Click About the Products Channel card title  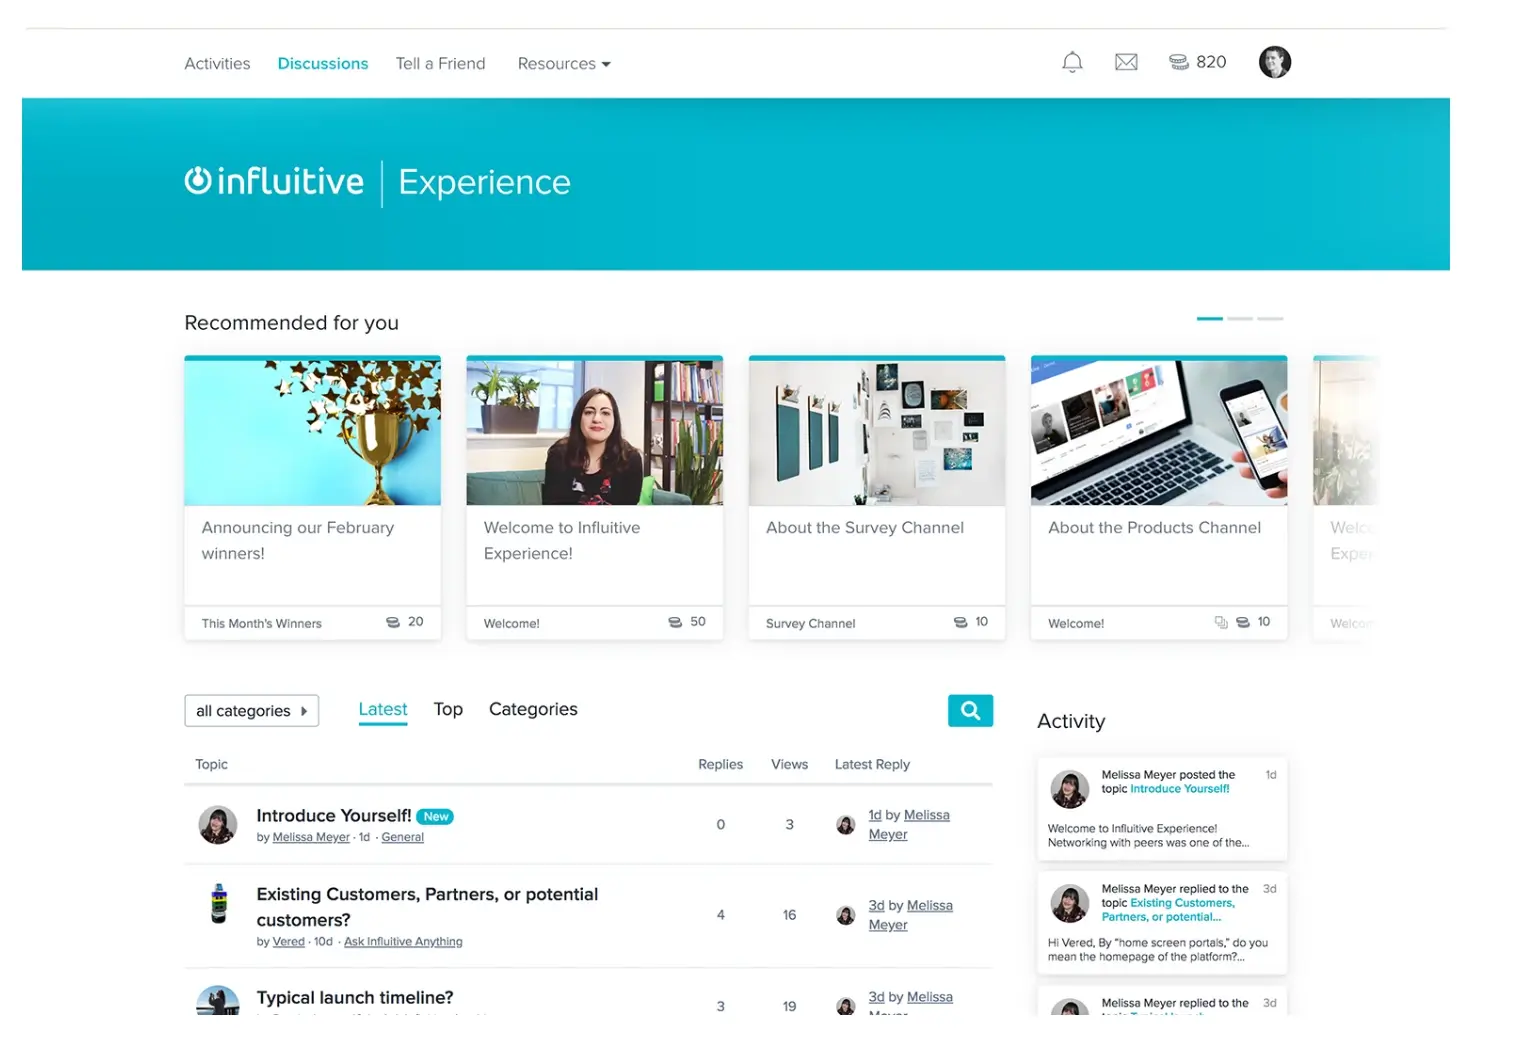(x=1154, y=528)
